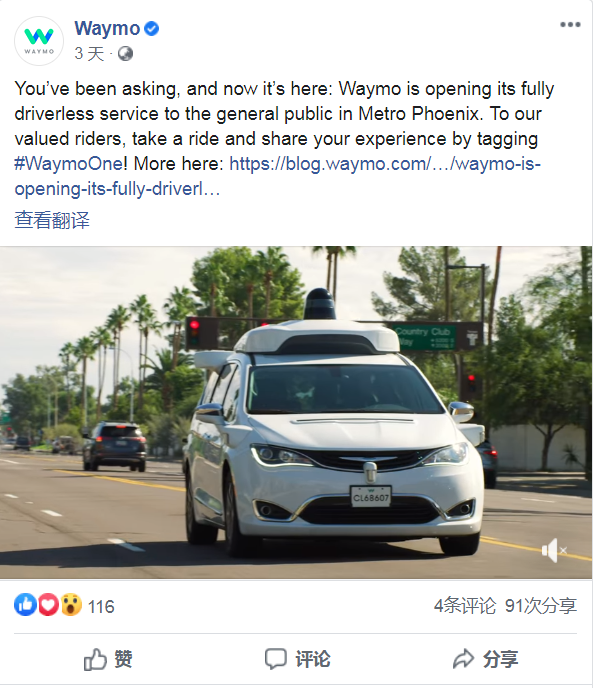Image resolution: width=595 pixels, height=688 pixels.
Task: View the 4条评论 comments count
Action: pos(465,606)
